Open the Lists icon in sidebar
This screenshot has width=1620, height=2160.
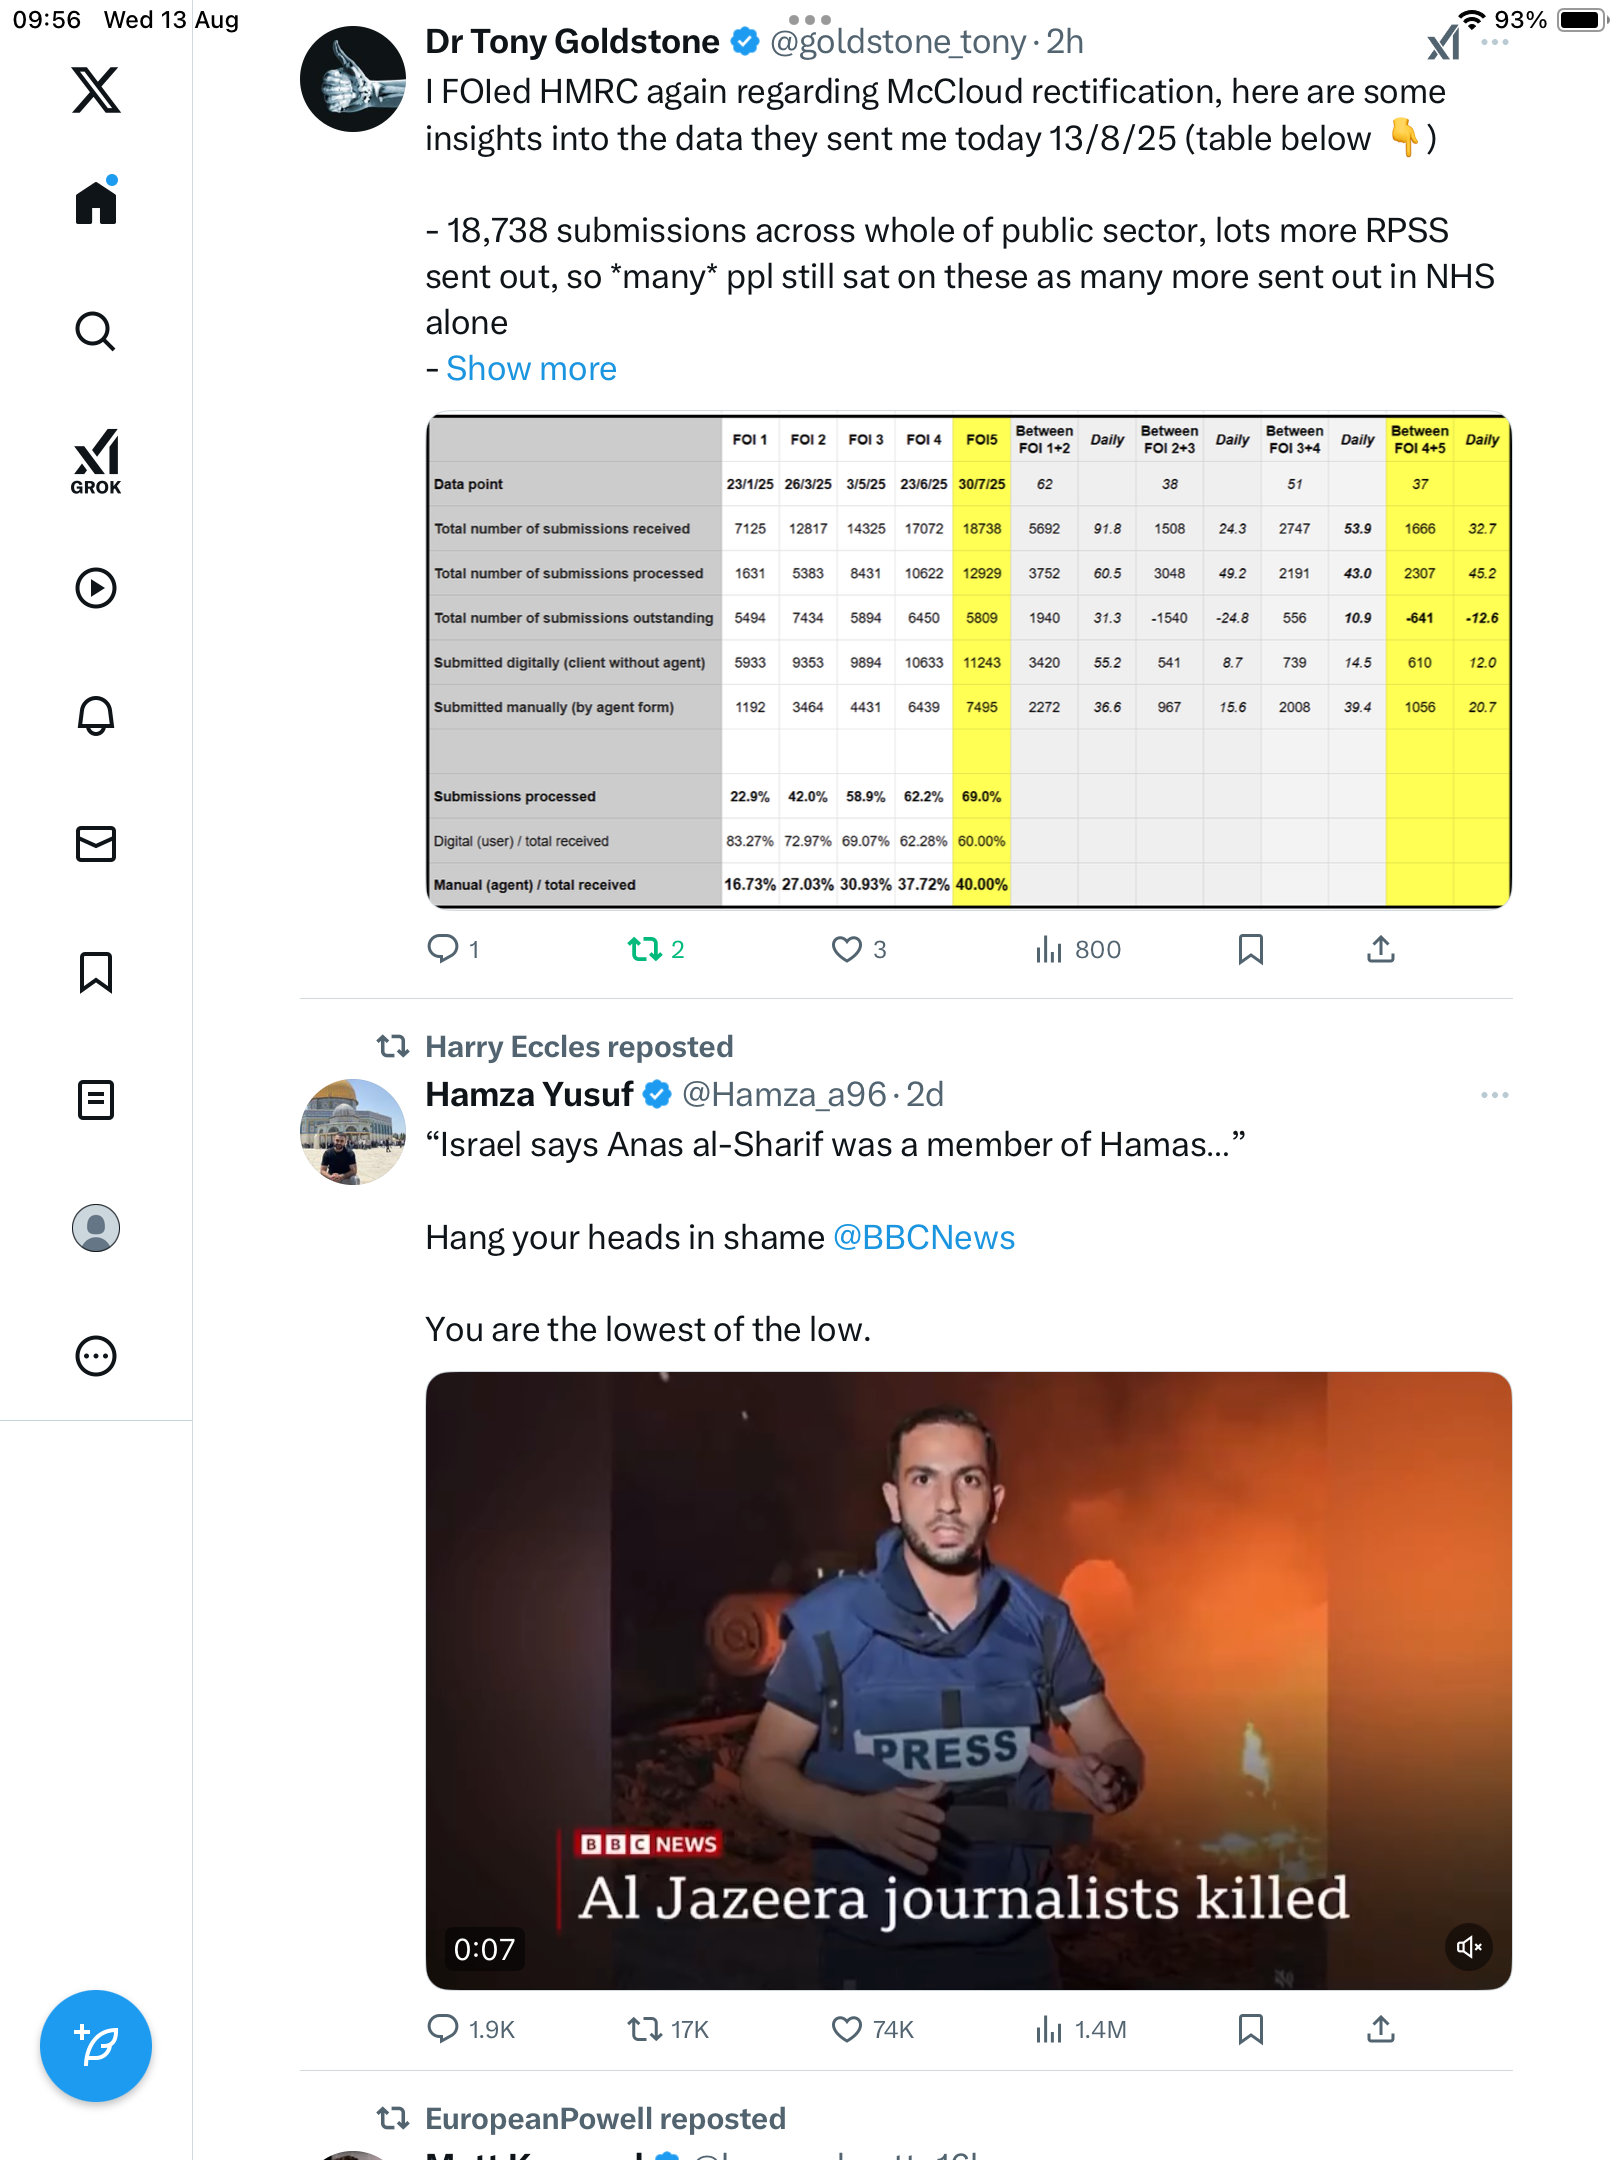96,1100
